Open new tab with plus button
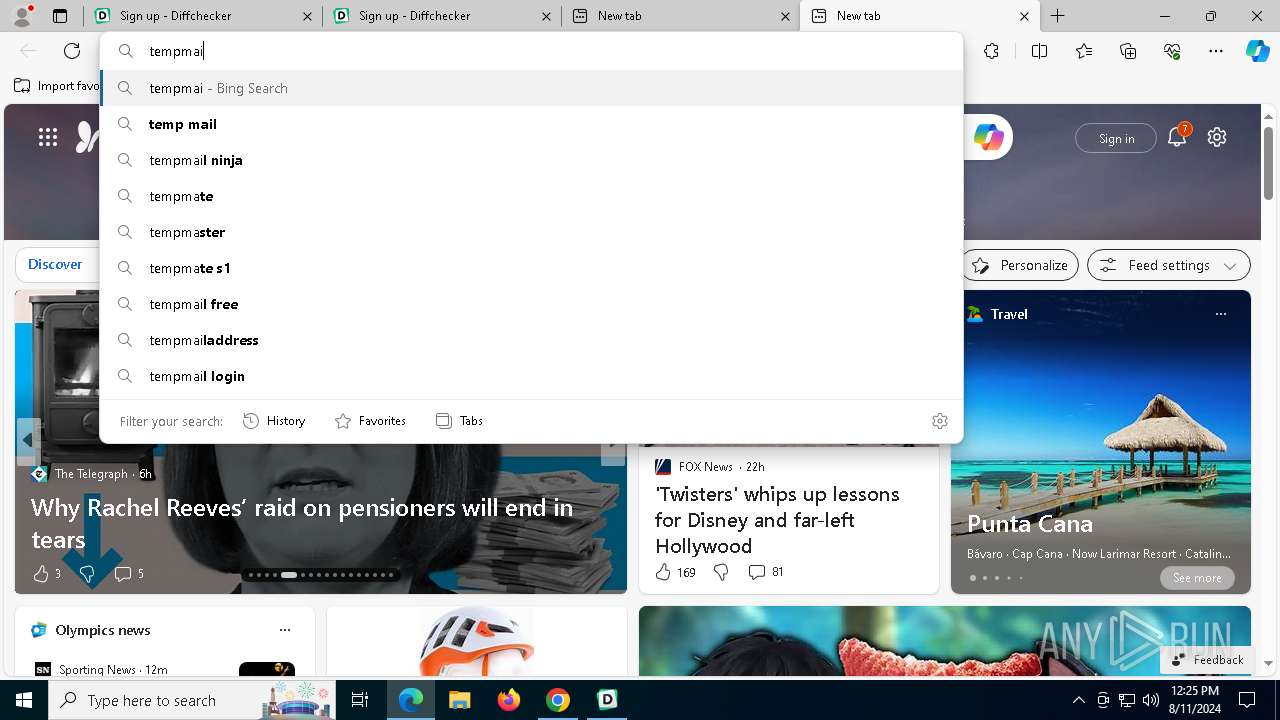 (x=1057, y=16)
